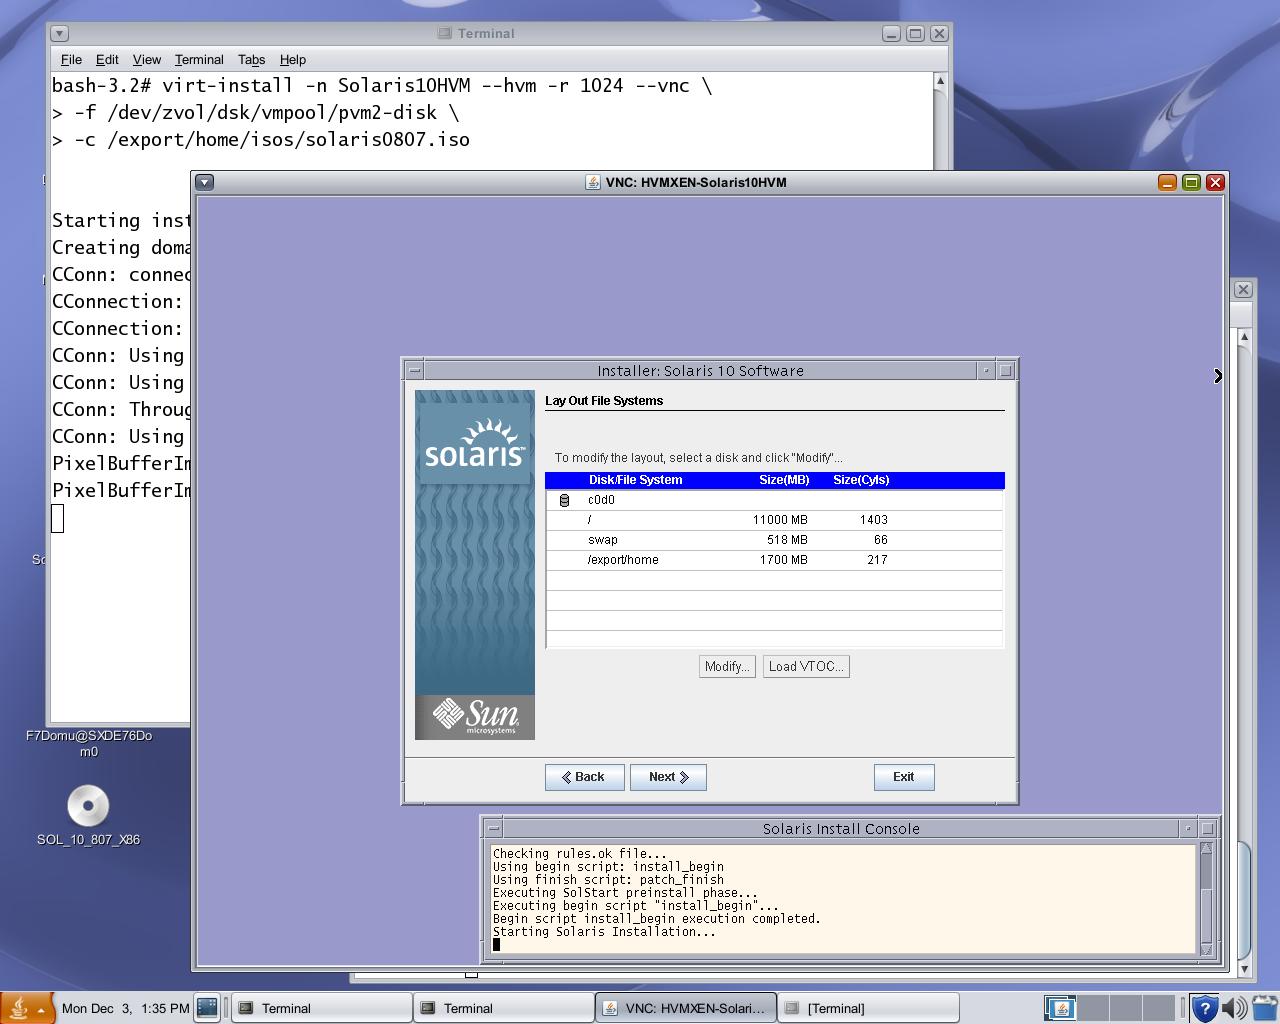The width and height of the screenshot is (1280, 1024).
Task: Switch to the second Terminal taskbar button
Action: point(503,1008)
